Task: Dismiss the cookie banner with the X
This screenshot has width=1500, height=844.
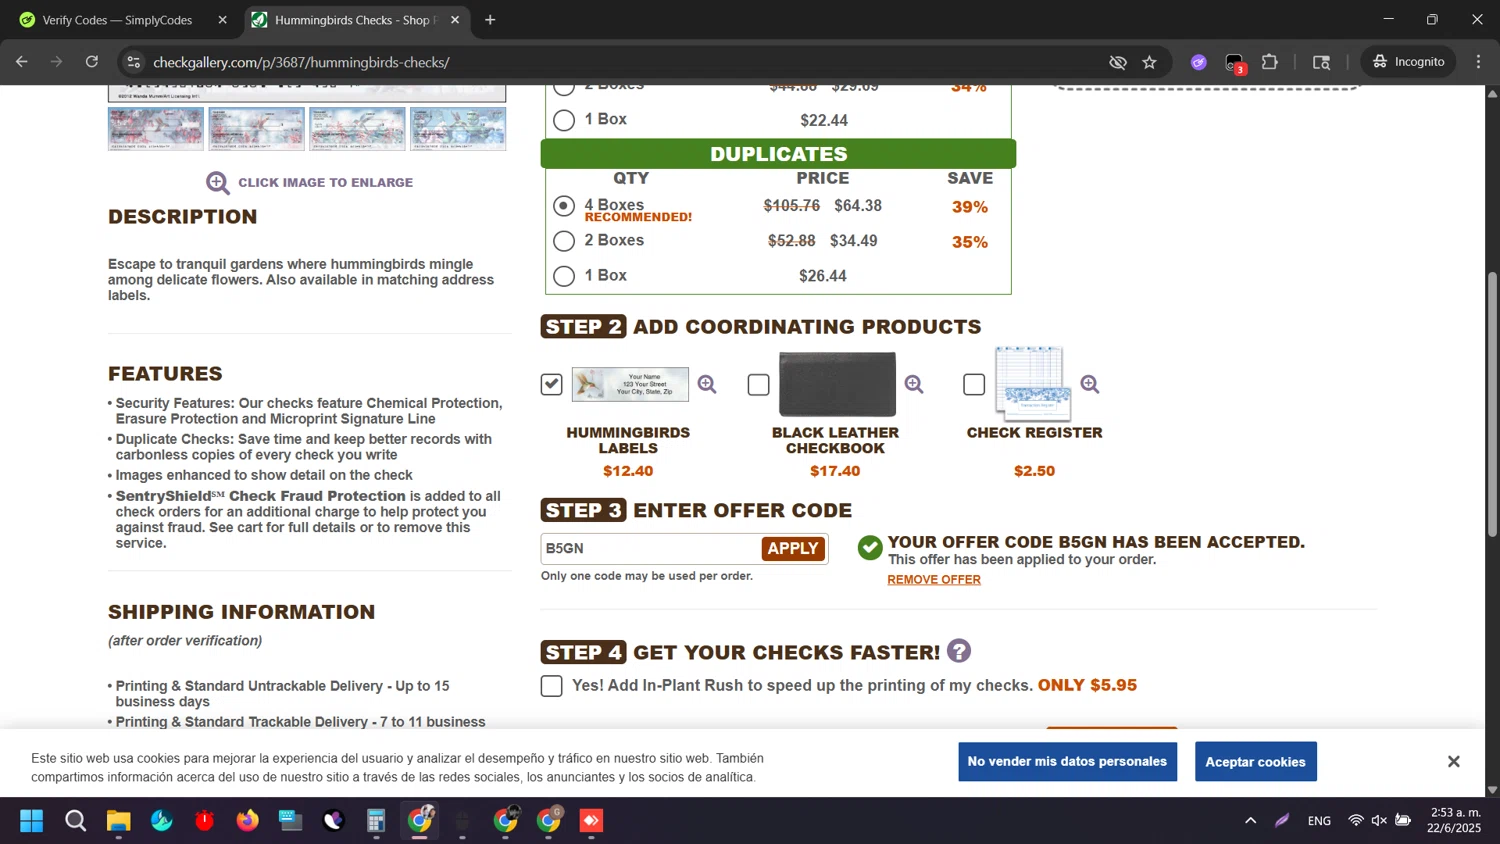Action: point(1453,762)
